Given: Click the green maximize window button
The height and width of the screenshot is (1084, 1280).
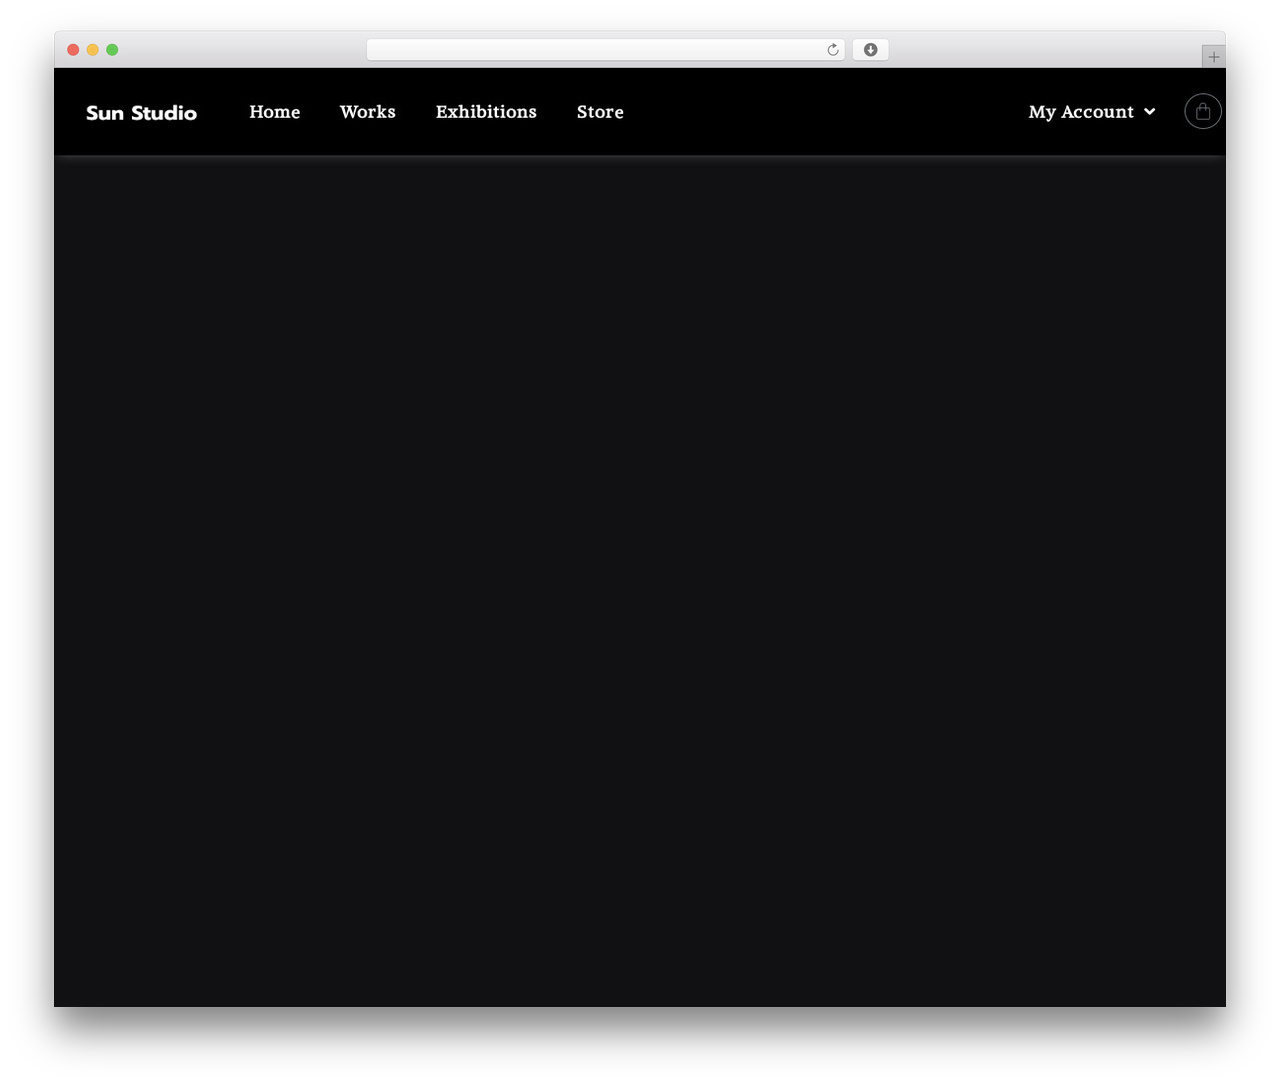Looking at the screenshot, I should [112, 50].
